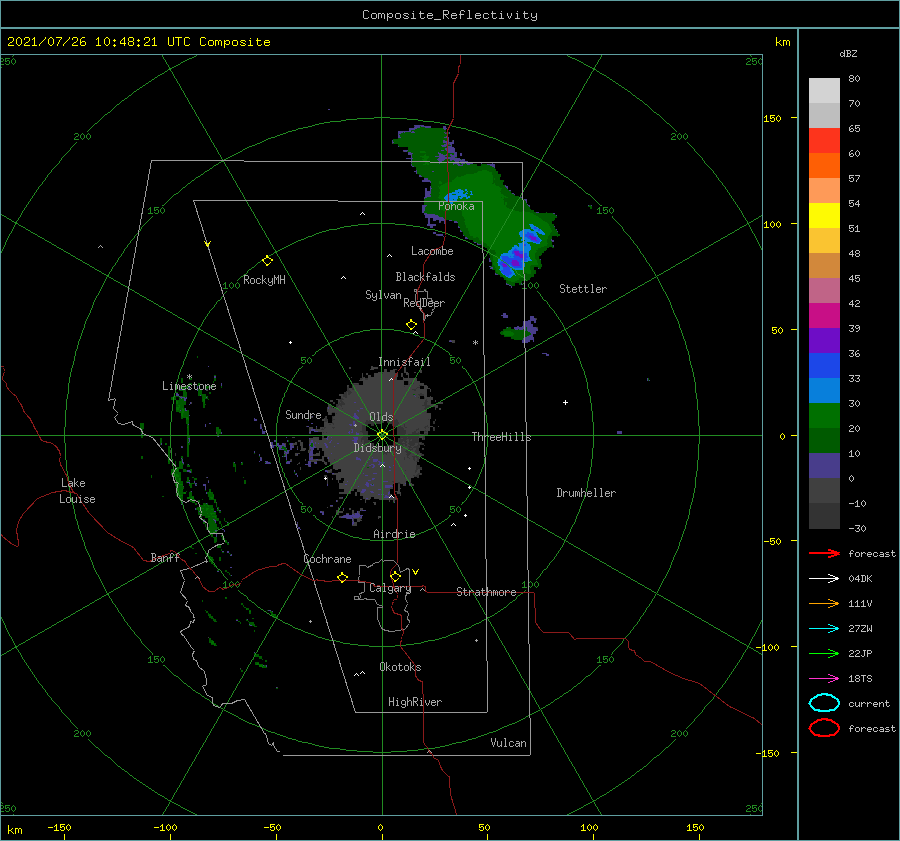Click the Innisfail city label
The image size is (900, 841).
click(x=404, y=362)
